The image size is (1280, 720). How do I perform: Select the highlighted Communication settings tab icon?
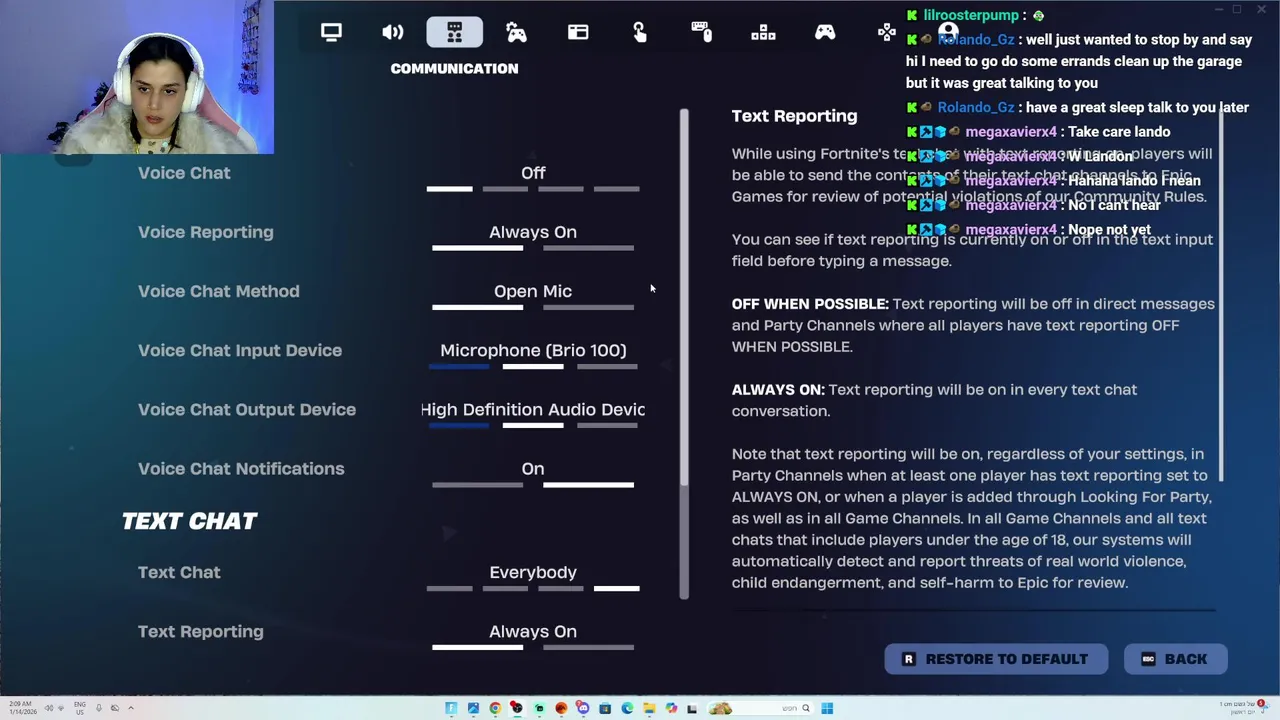454,33
